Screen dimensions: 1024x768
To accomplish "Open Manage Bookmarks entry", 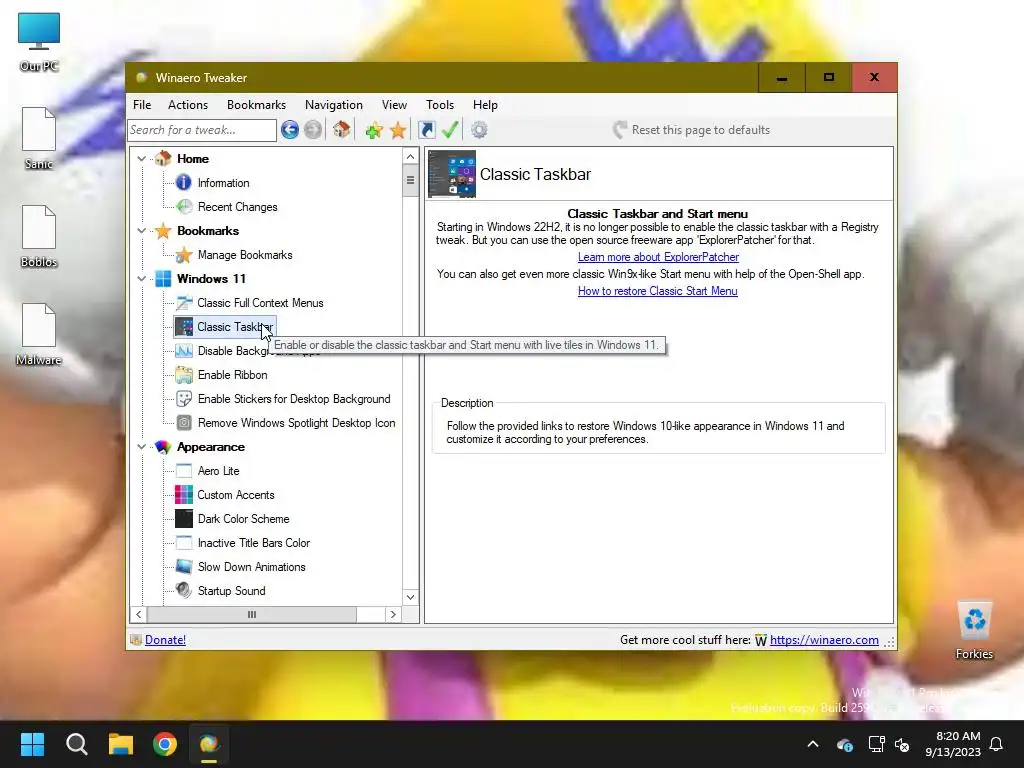I will [x=245, y=255].
